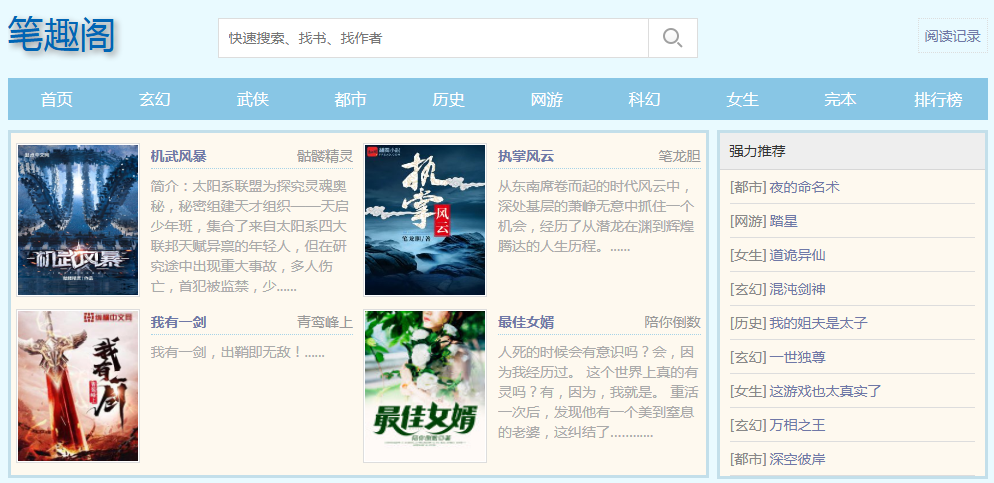Open the 我有一剑 title link
This screenshot has width=994, height=483.
coord(179,323)
